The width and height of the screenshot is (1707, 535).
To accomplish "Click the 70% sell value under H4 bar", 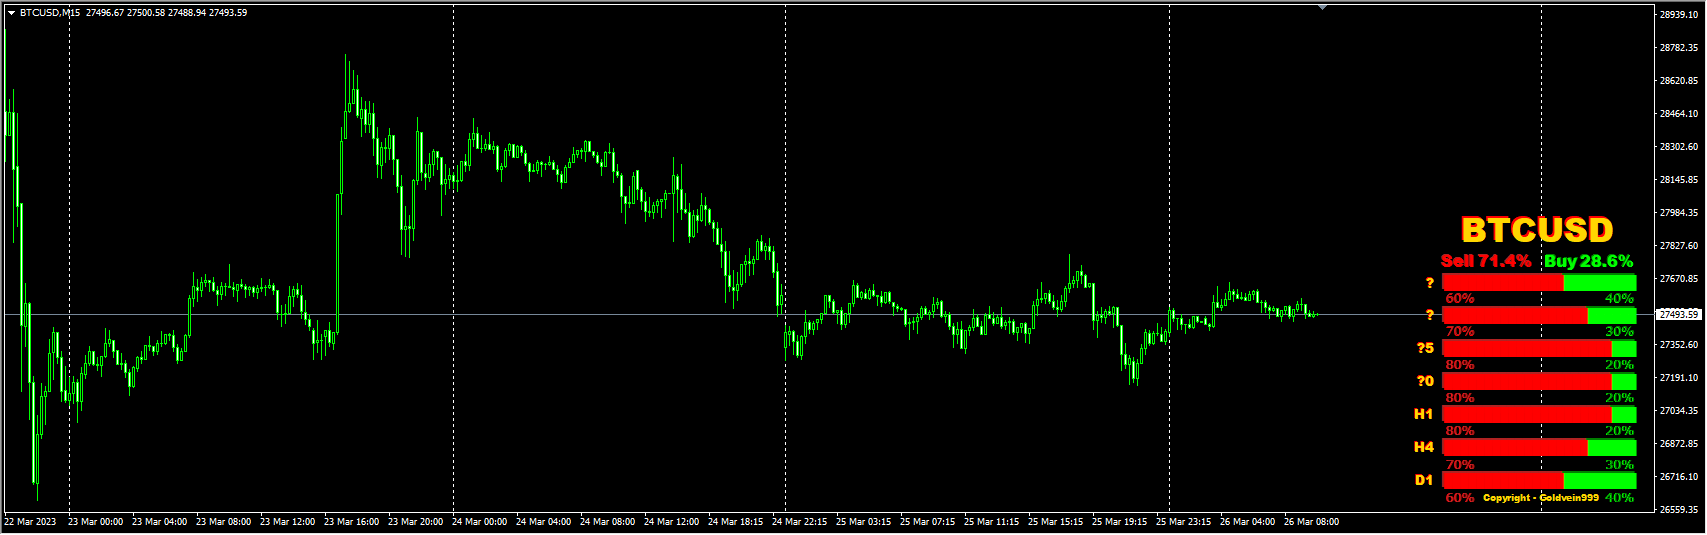I will [1460, 464].
